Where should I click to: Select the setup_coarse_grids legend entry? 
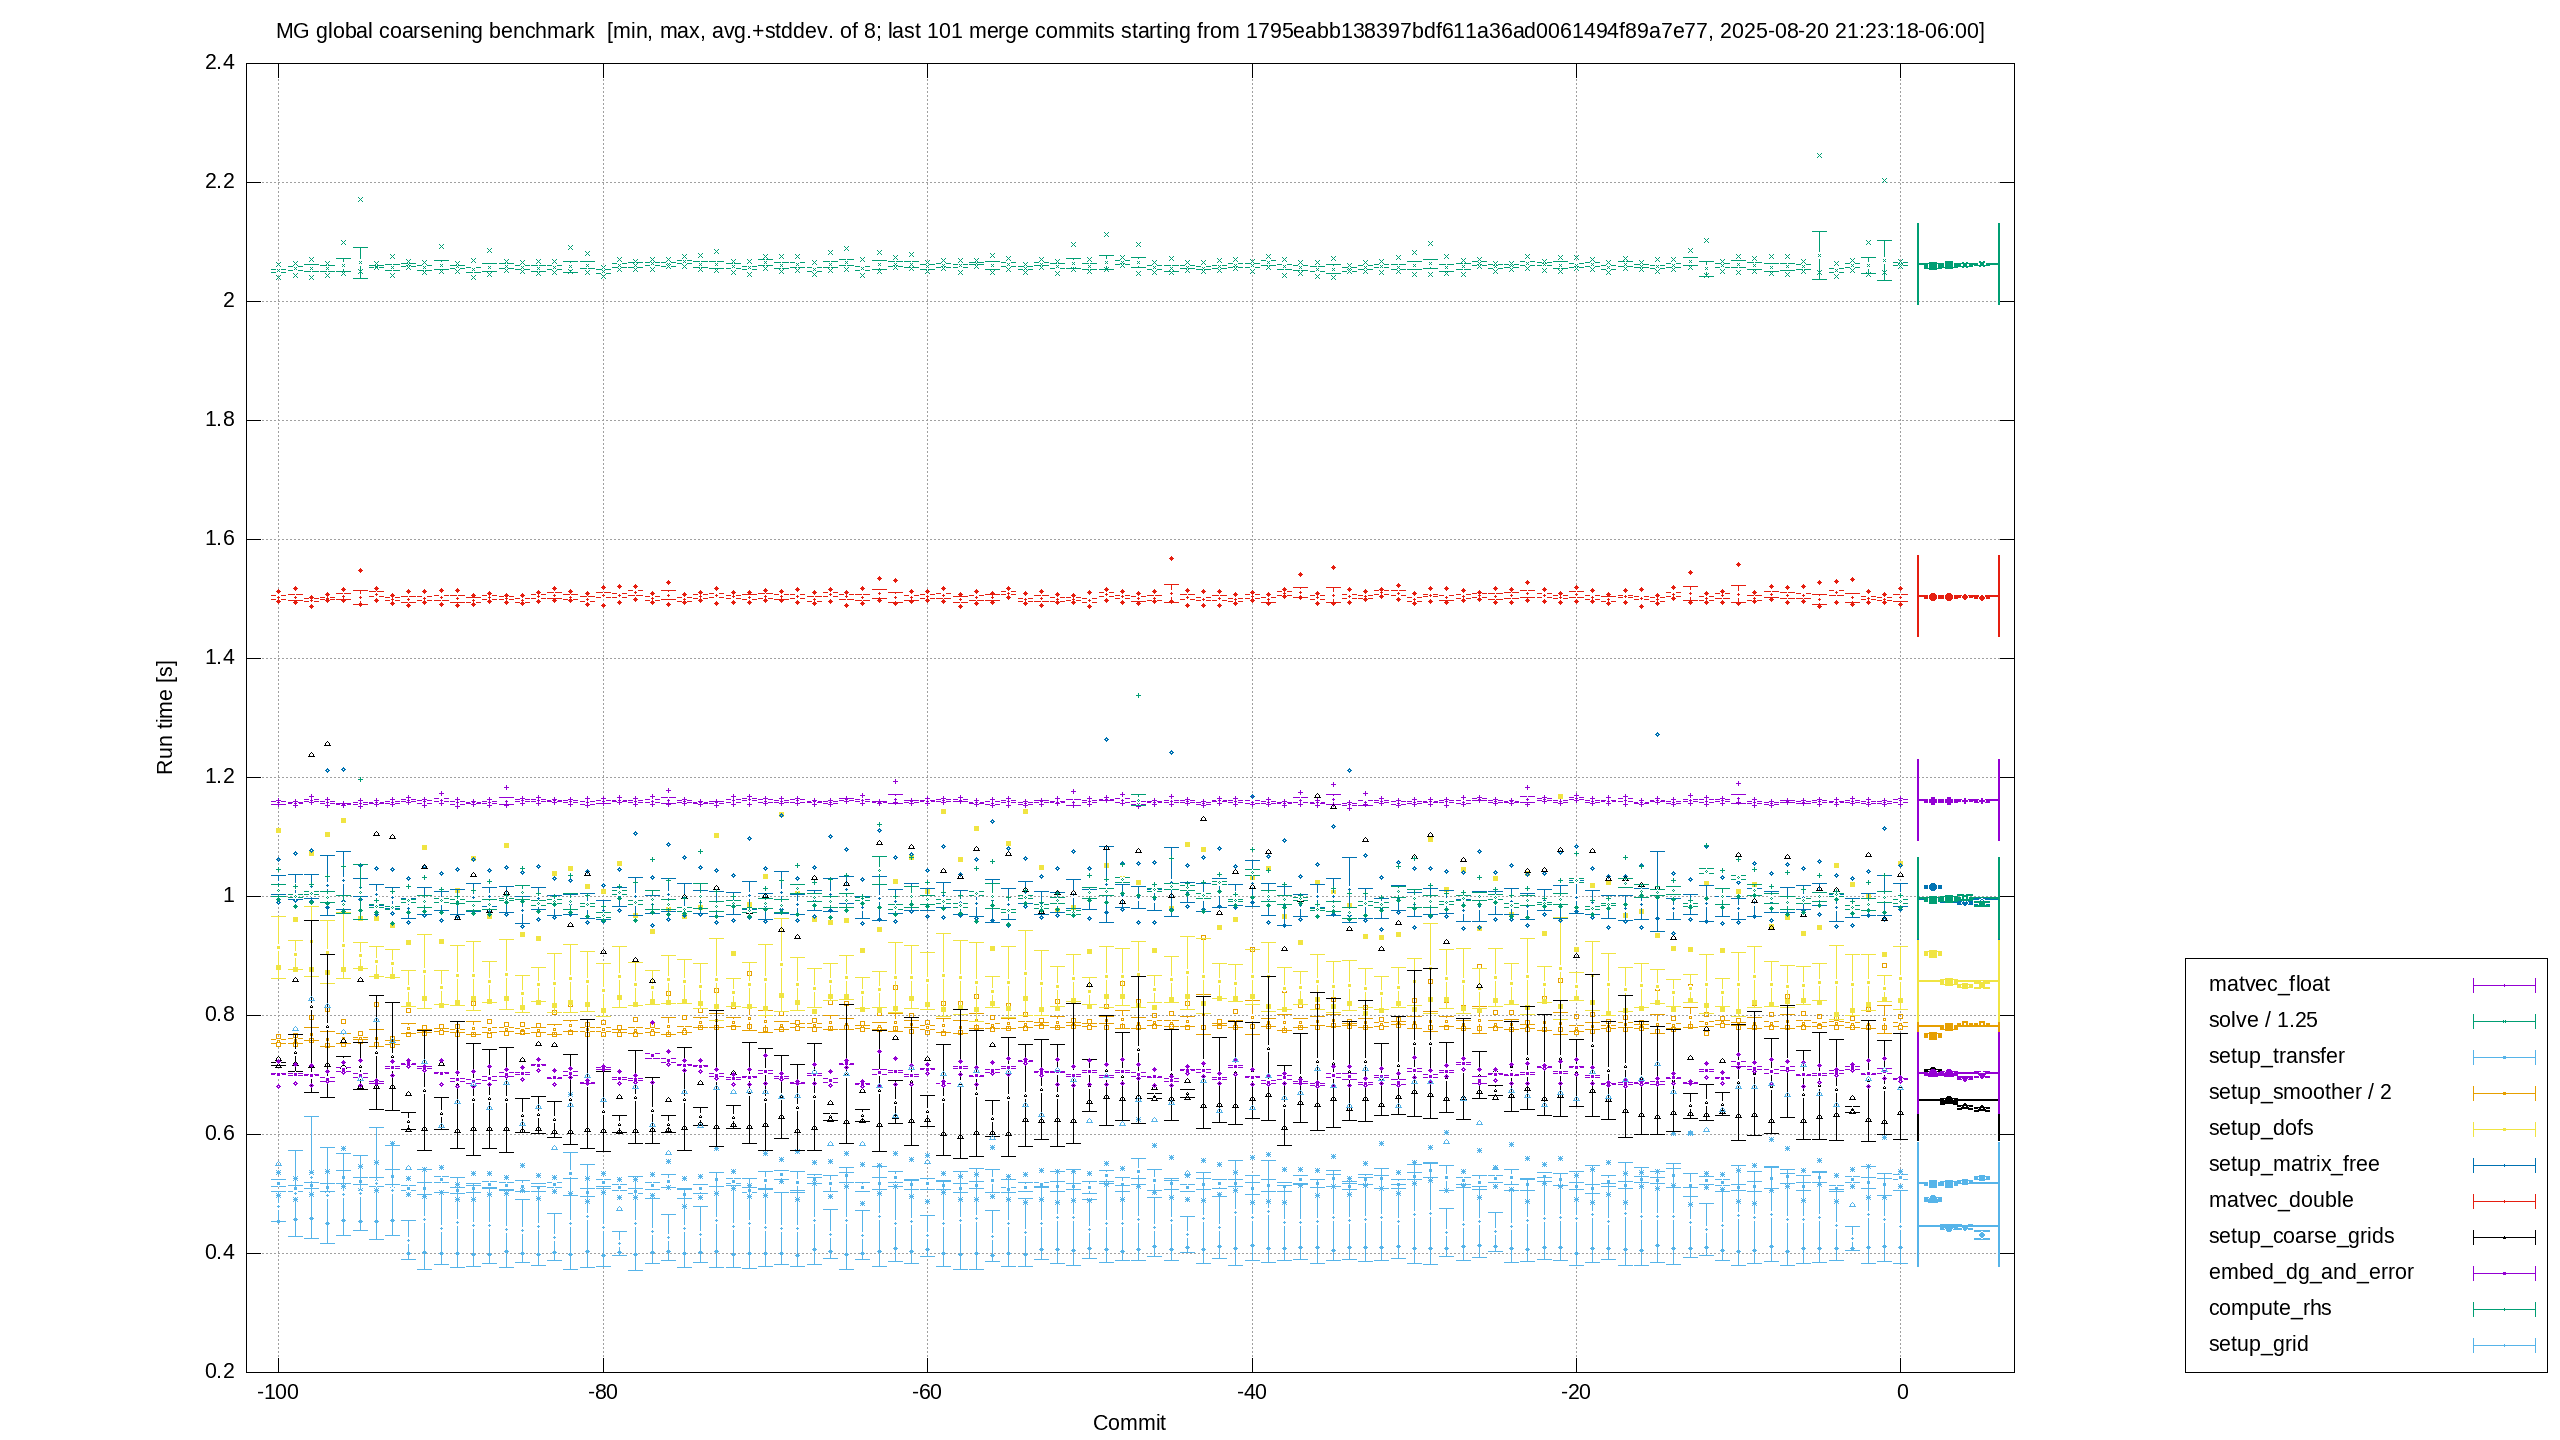pyautogui.click(x=2301, y=1236)
